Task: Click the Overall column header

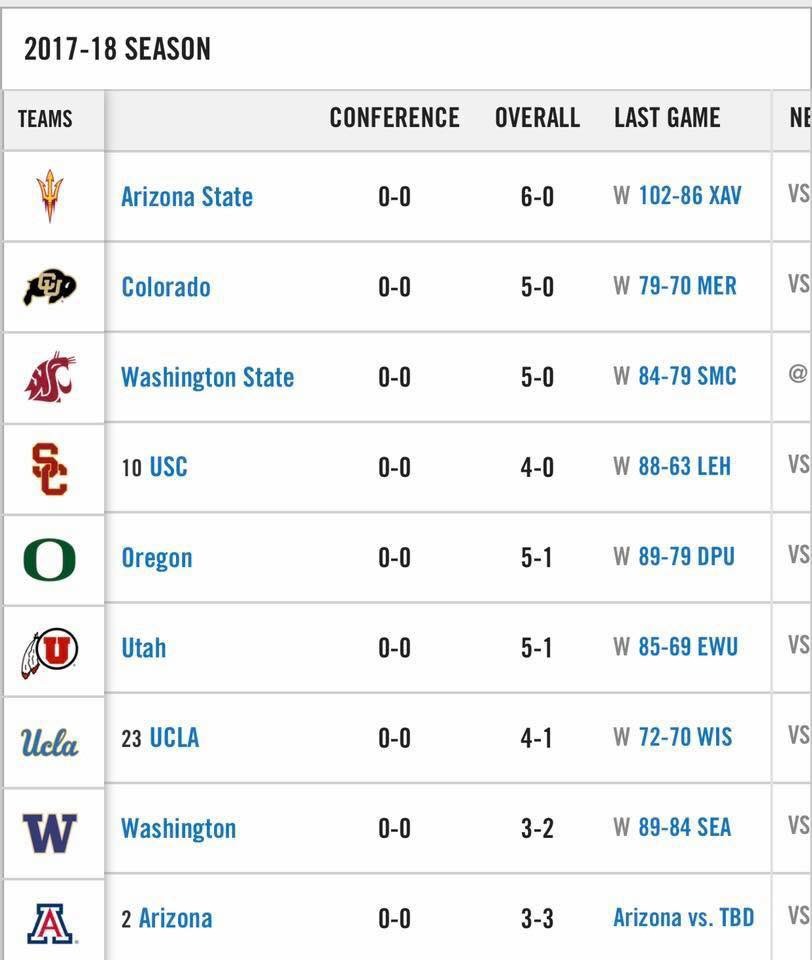Action: click(537, 118)
